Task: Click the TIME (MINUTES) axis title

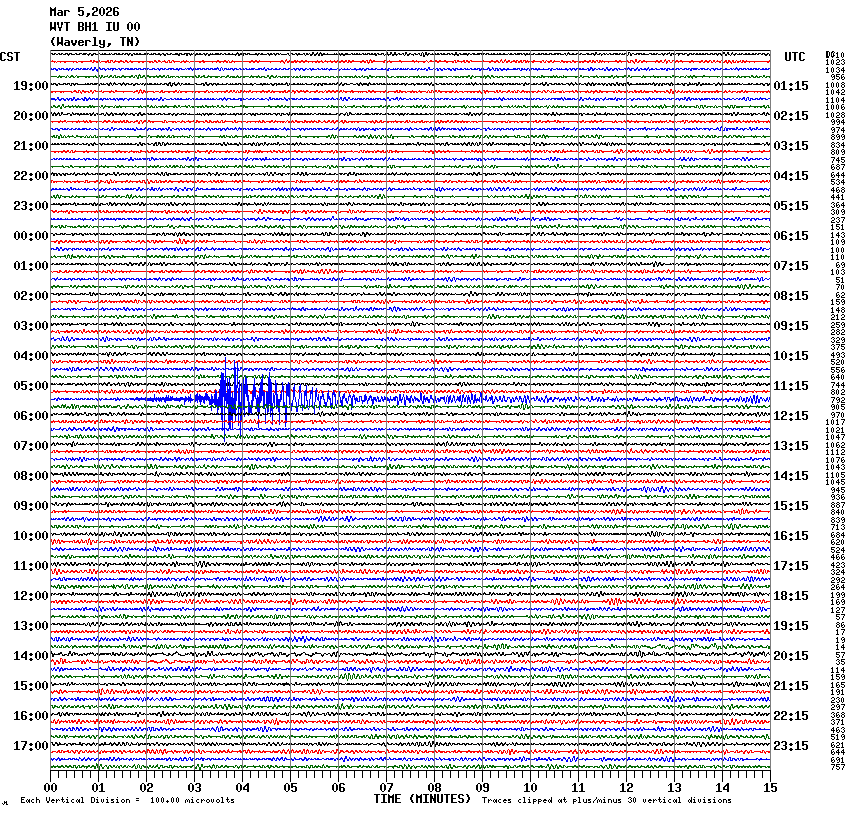Action: [421, 799]
